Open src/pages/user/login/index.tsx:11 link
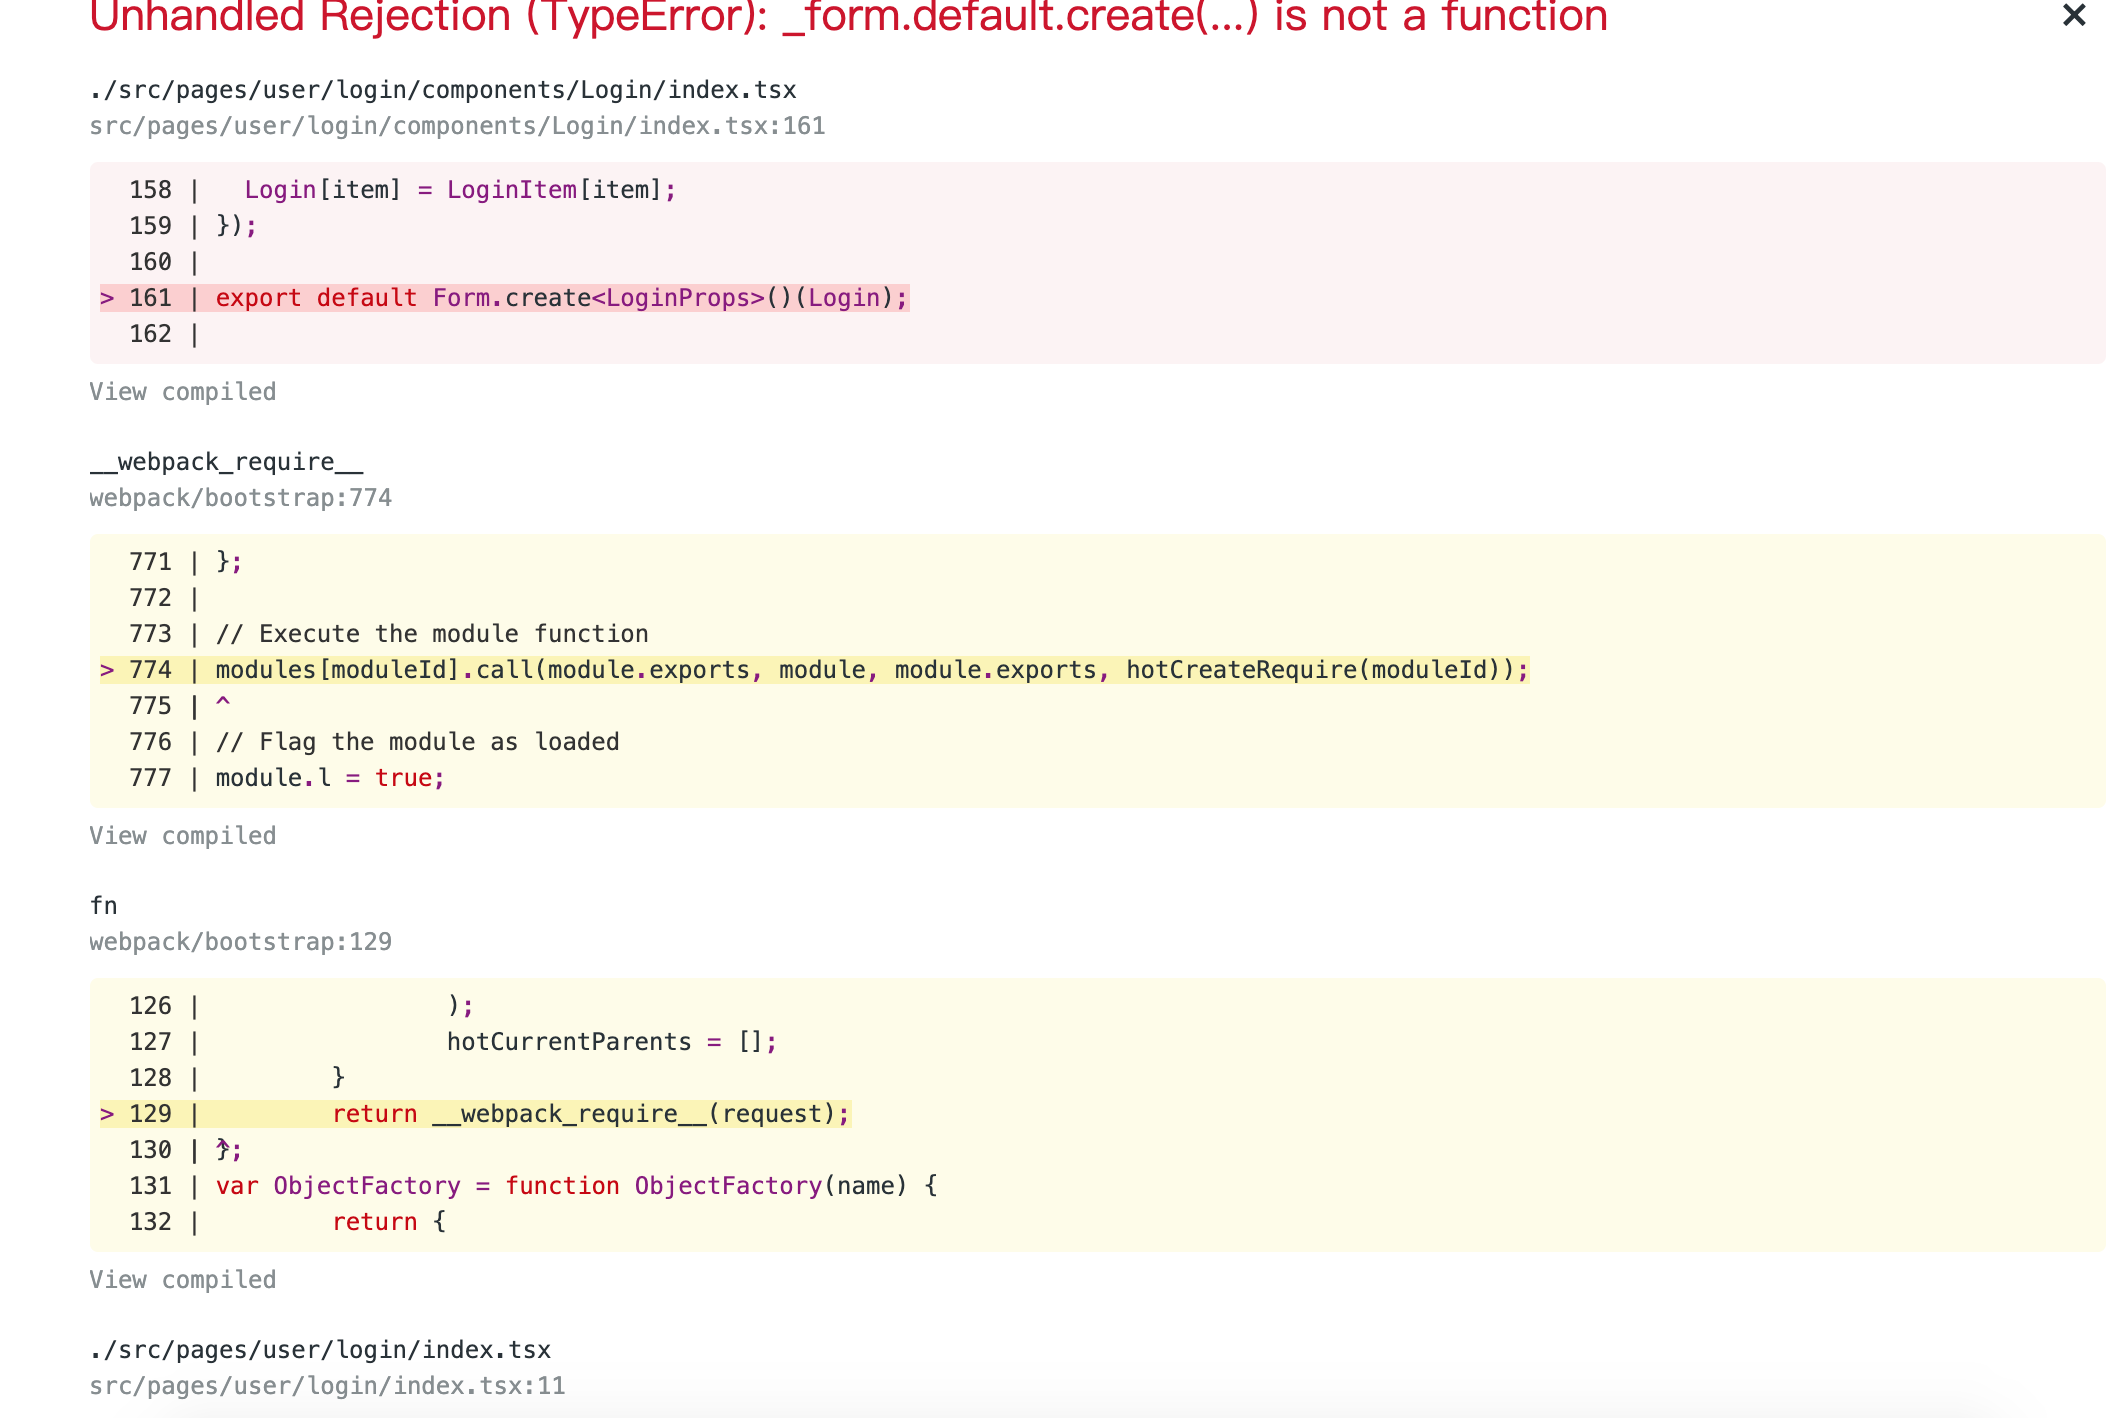Viewport: 2112px width, 1418px height. 327,1386
